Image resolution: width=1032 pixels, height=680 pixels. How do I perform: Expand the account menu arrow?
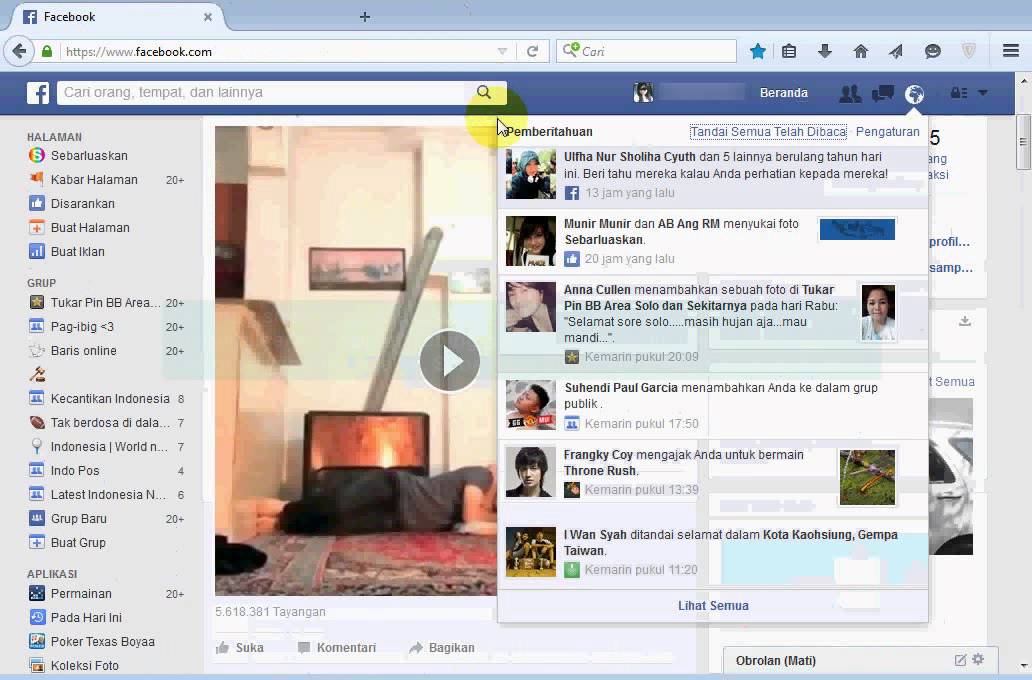click(983, 93)
